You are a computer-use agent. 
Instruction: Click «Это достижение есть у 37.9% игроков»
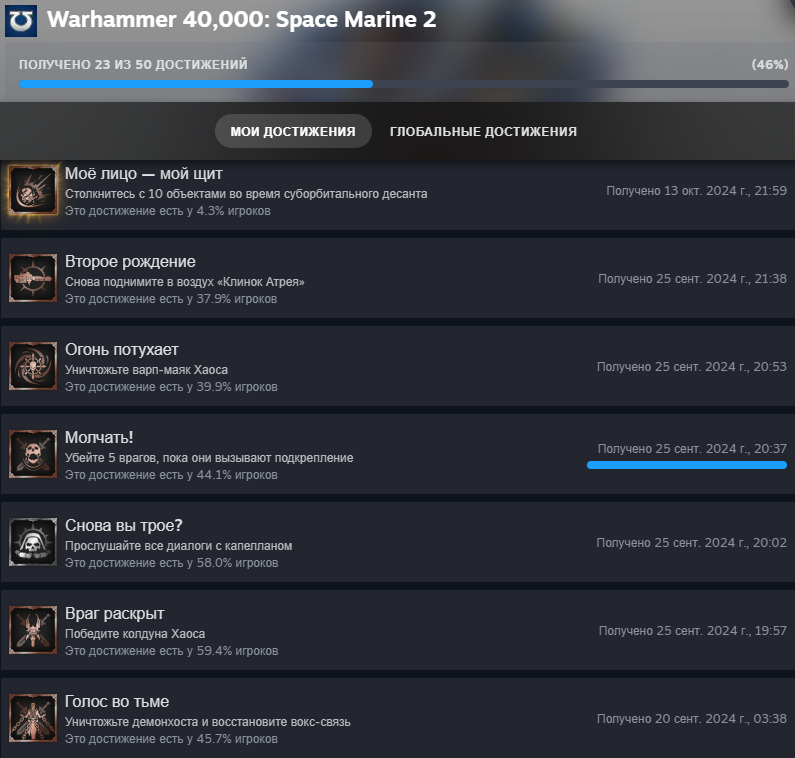(171, 299)
